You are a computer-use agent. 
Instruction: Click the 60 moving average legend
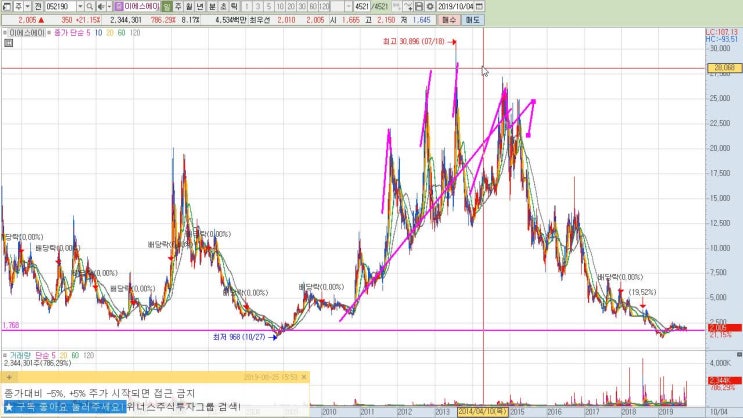[121, 33]
